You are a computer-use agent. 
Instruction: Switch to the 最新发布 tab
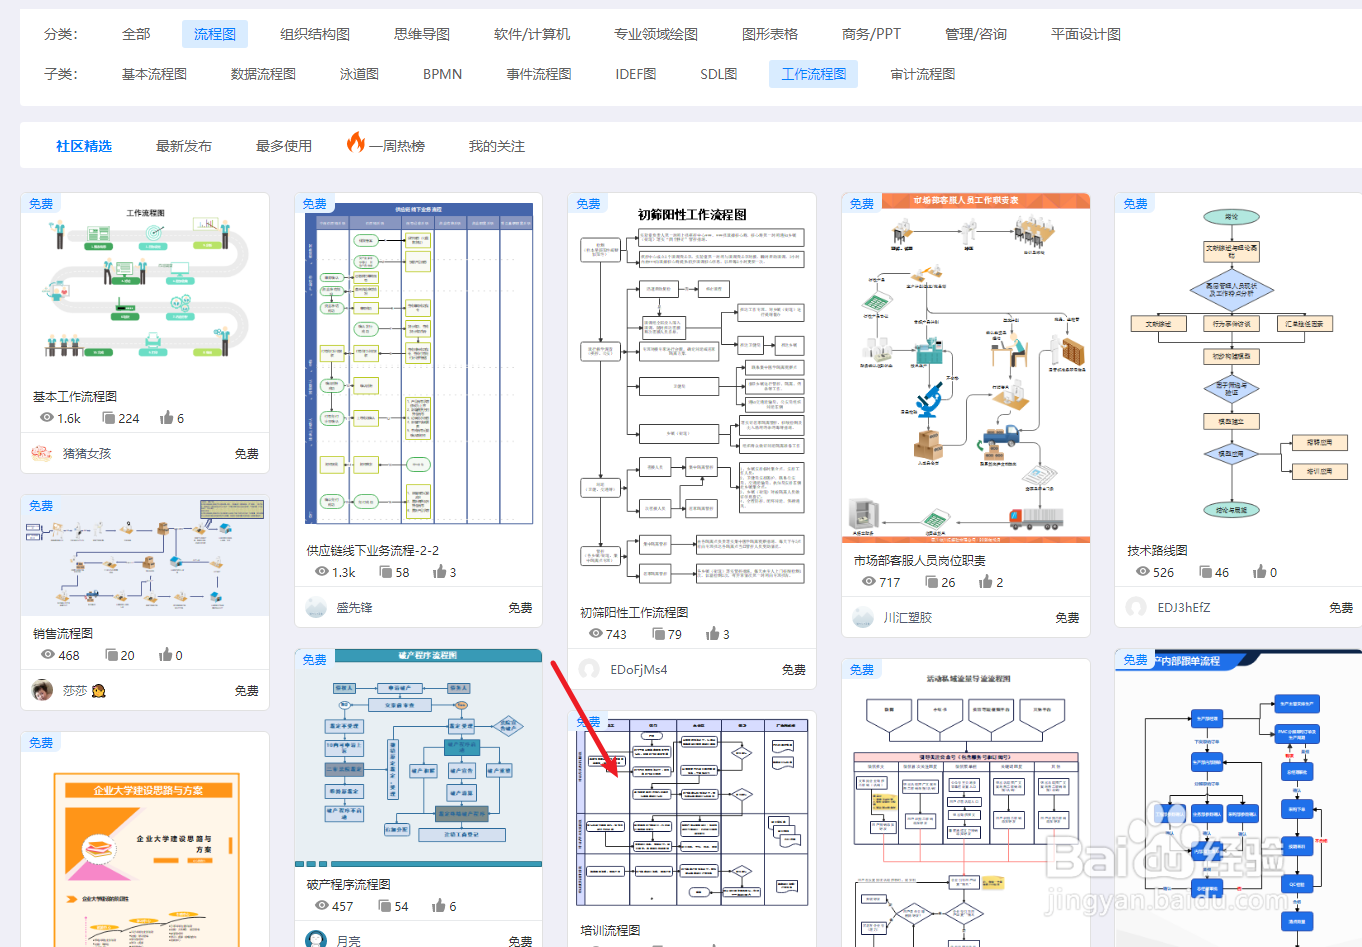tap(183, 144)
